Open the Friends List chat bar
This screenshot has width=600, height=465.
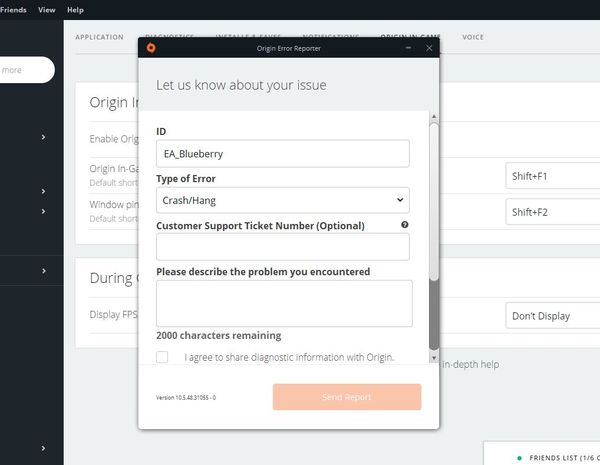click(542, 454)
